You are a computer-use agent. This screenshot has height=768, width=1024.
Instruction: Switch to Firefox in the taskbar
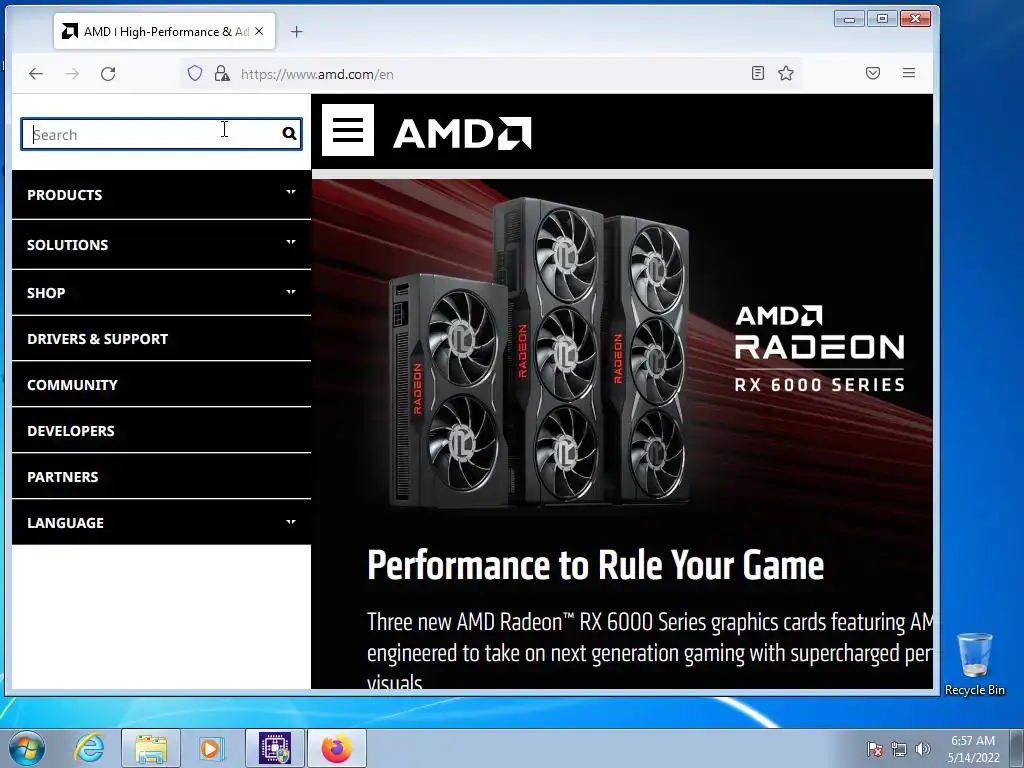click(x=336, y=748)
